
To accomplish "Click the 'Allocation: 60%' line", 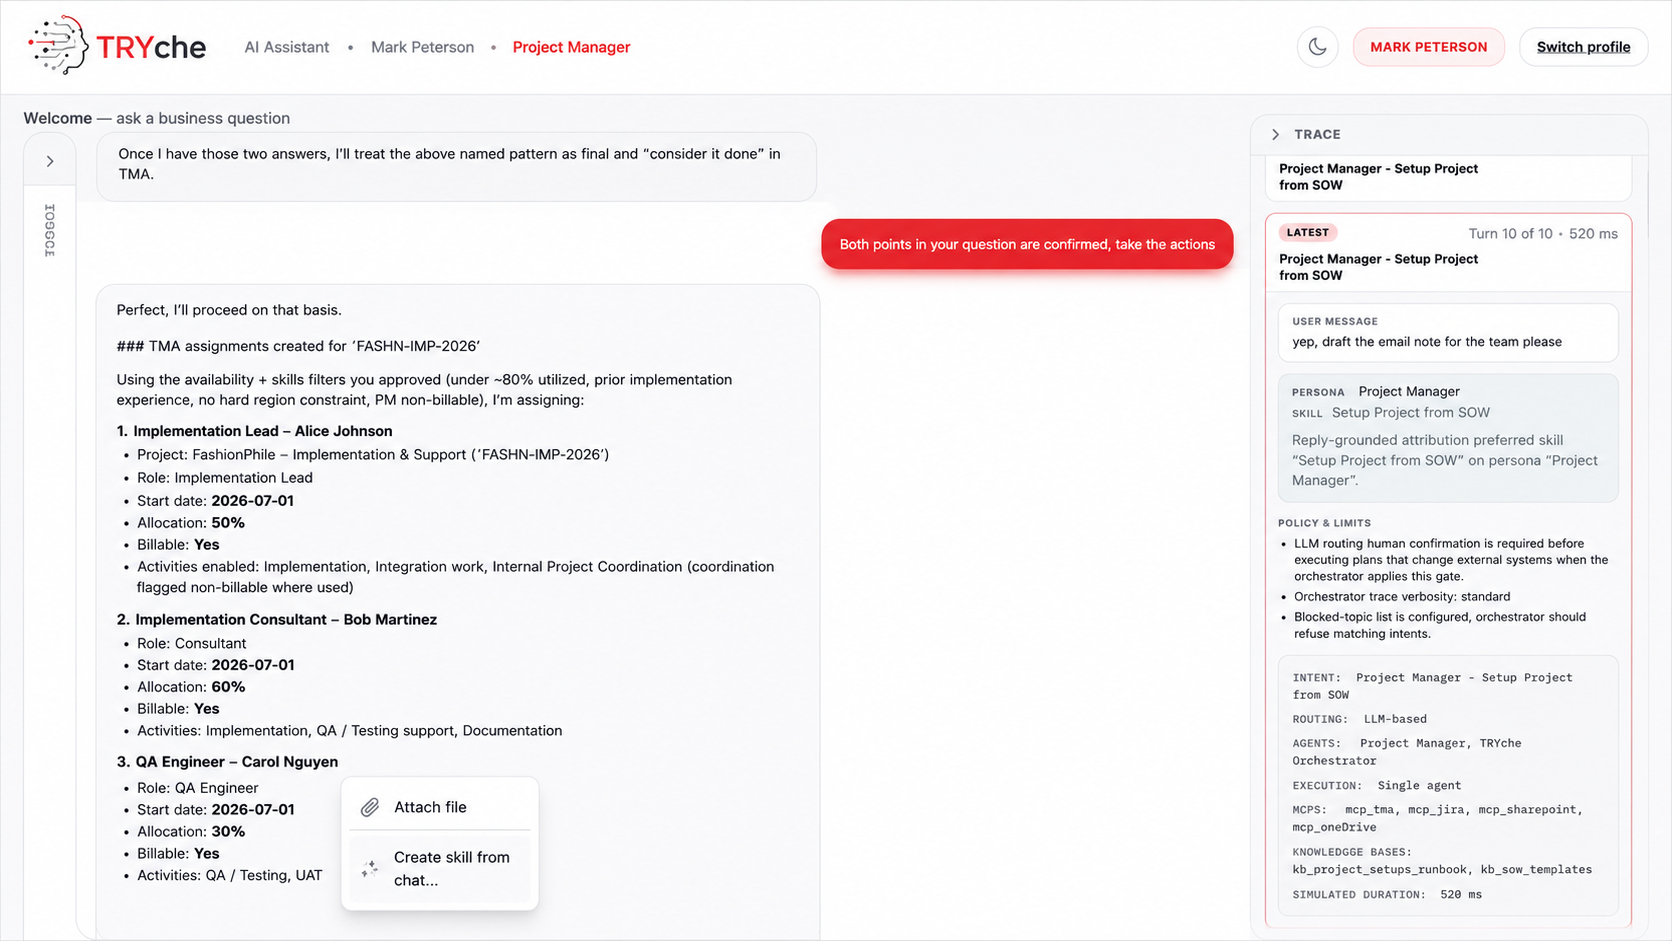I will pyautogui.click(x=191, y=686).
